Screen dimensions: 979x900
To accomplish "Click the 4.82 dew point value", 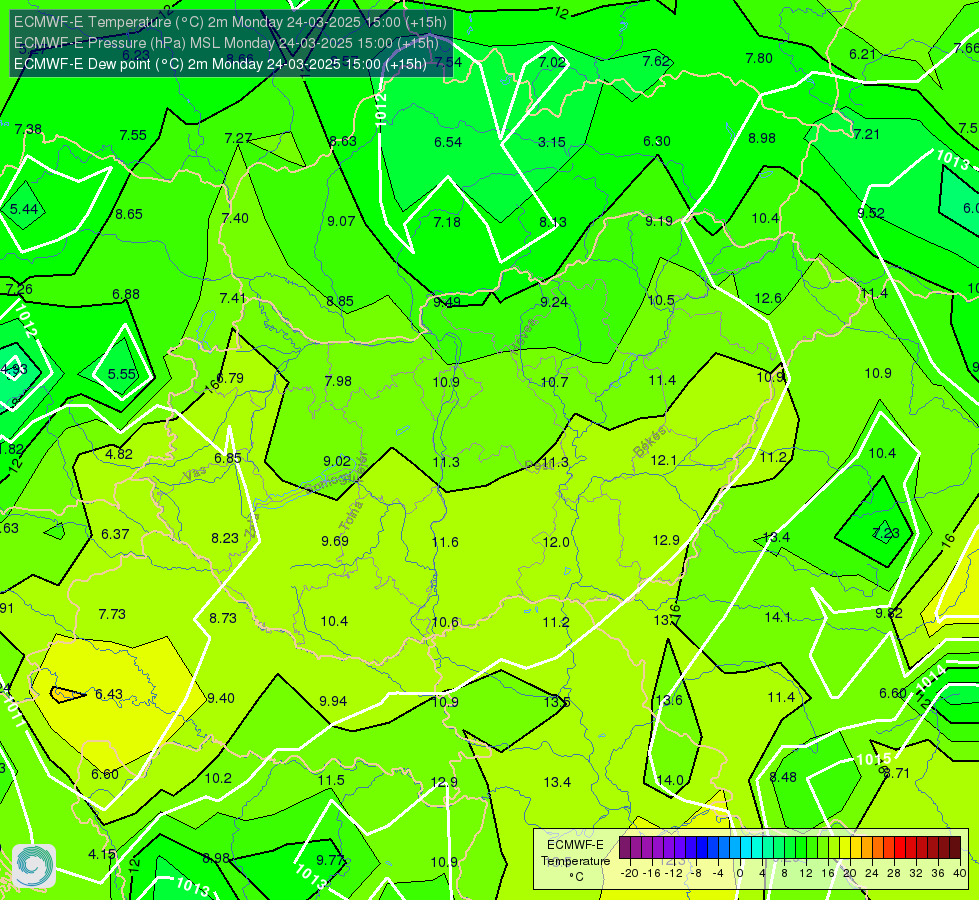I will (x=119, y=455).
